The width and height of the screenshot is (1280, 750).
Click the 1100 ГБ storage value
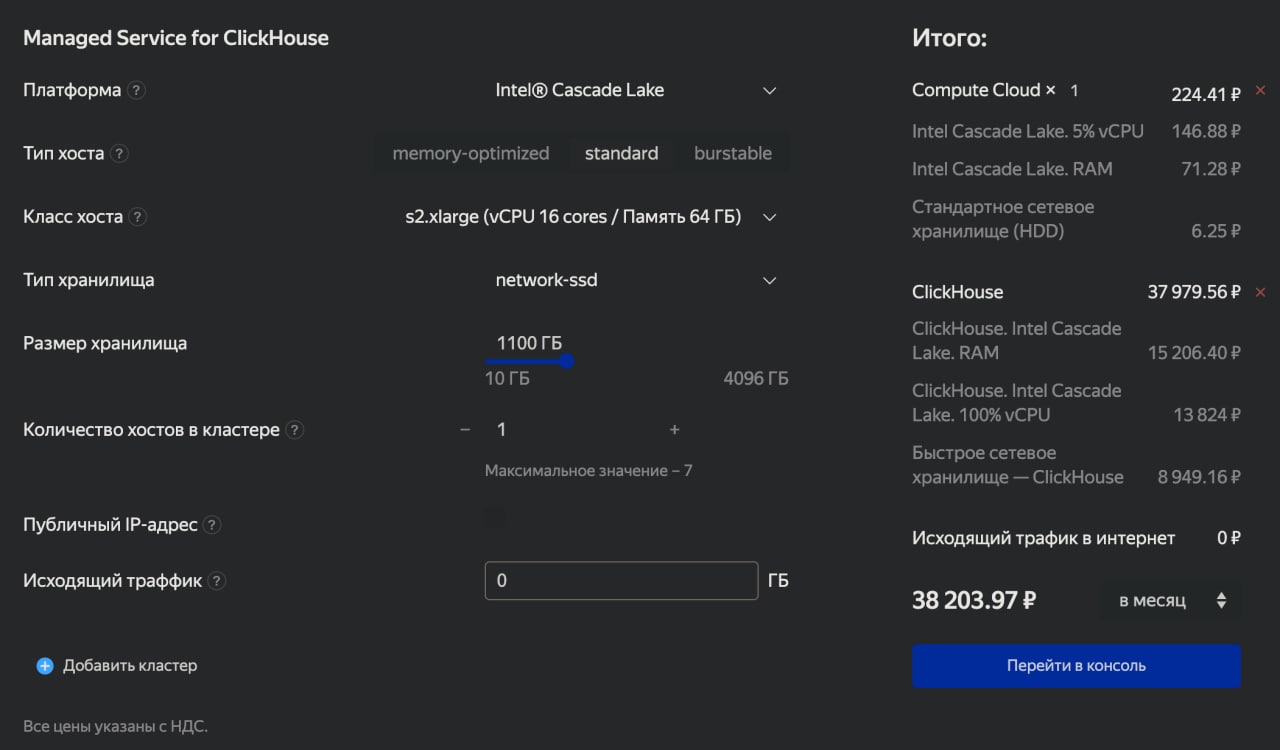(x=529, y=343)
